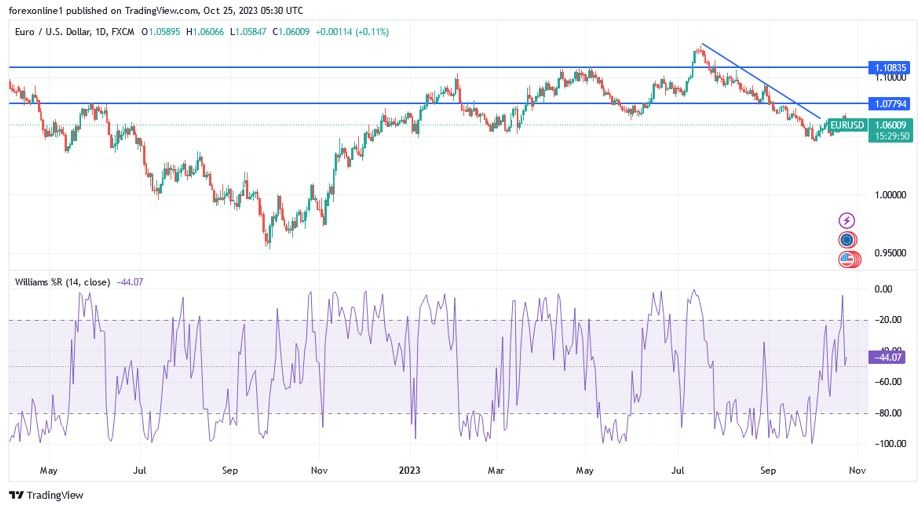Click the Mar label on time axis
This screenshot has width=918, height=509.
(497, 468)
